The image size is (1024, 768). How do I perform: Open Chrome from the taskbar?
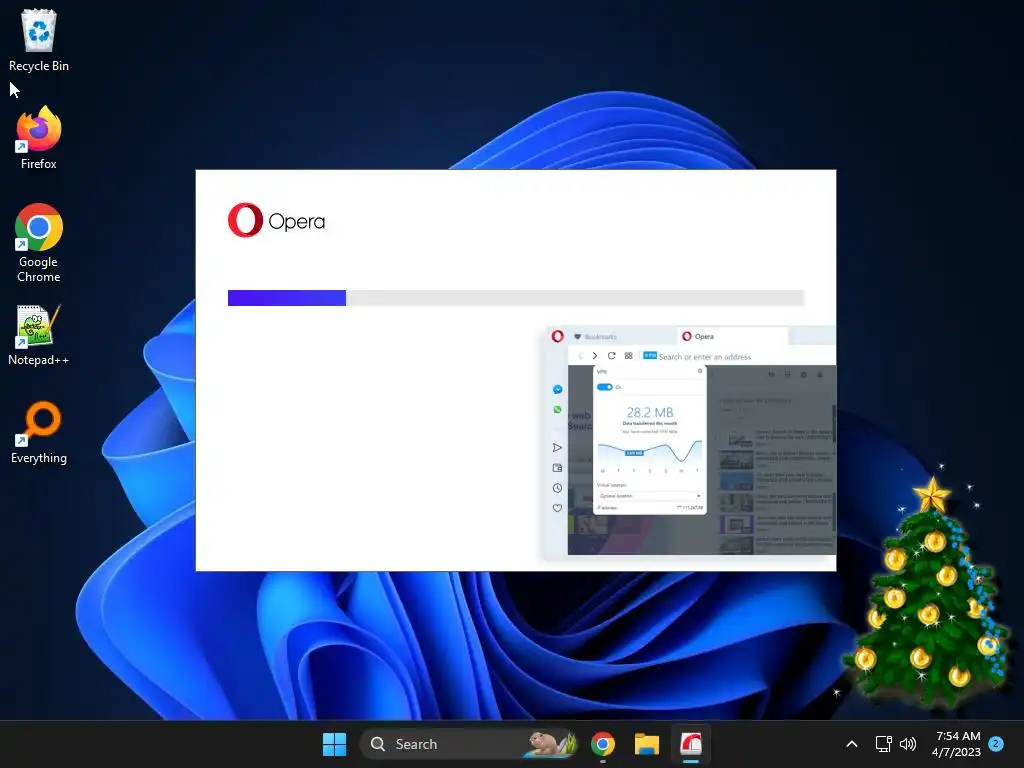[603, 744]
